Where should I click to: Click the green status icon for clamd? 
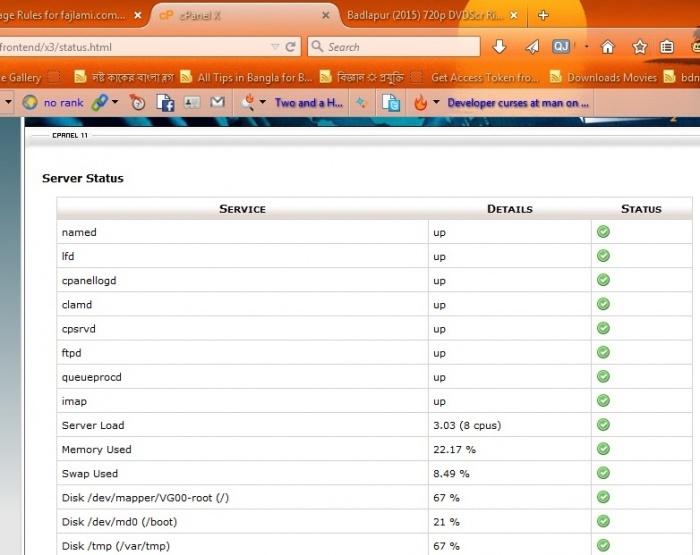(604, 304)
